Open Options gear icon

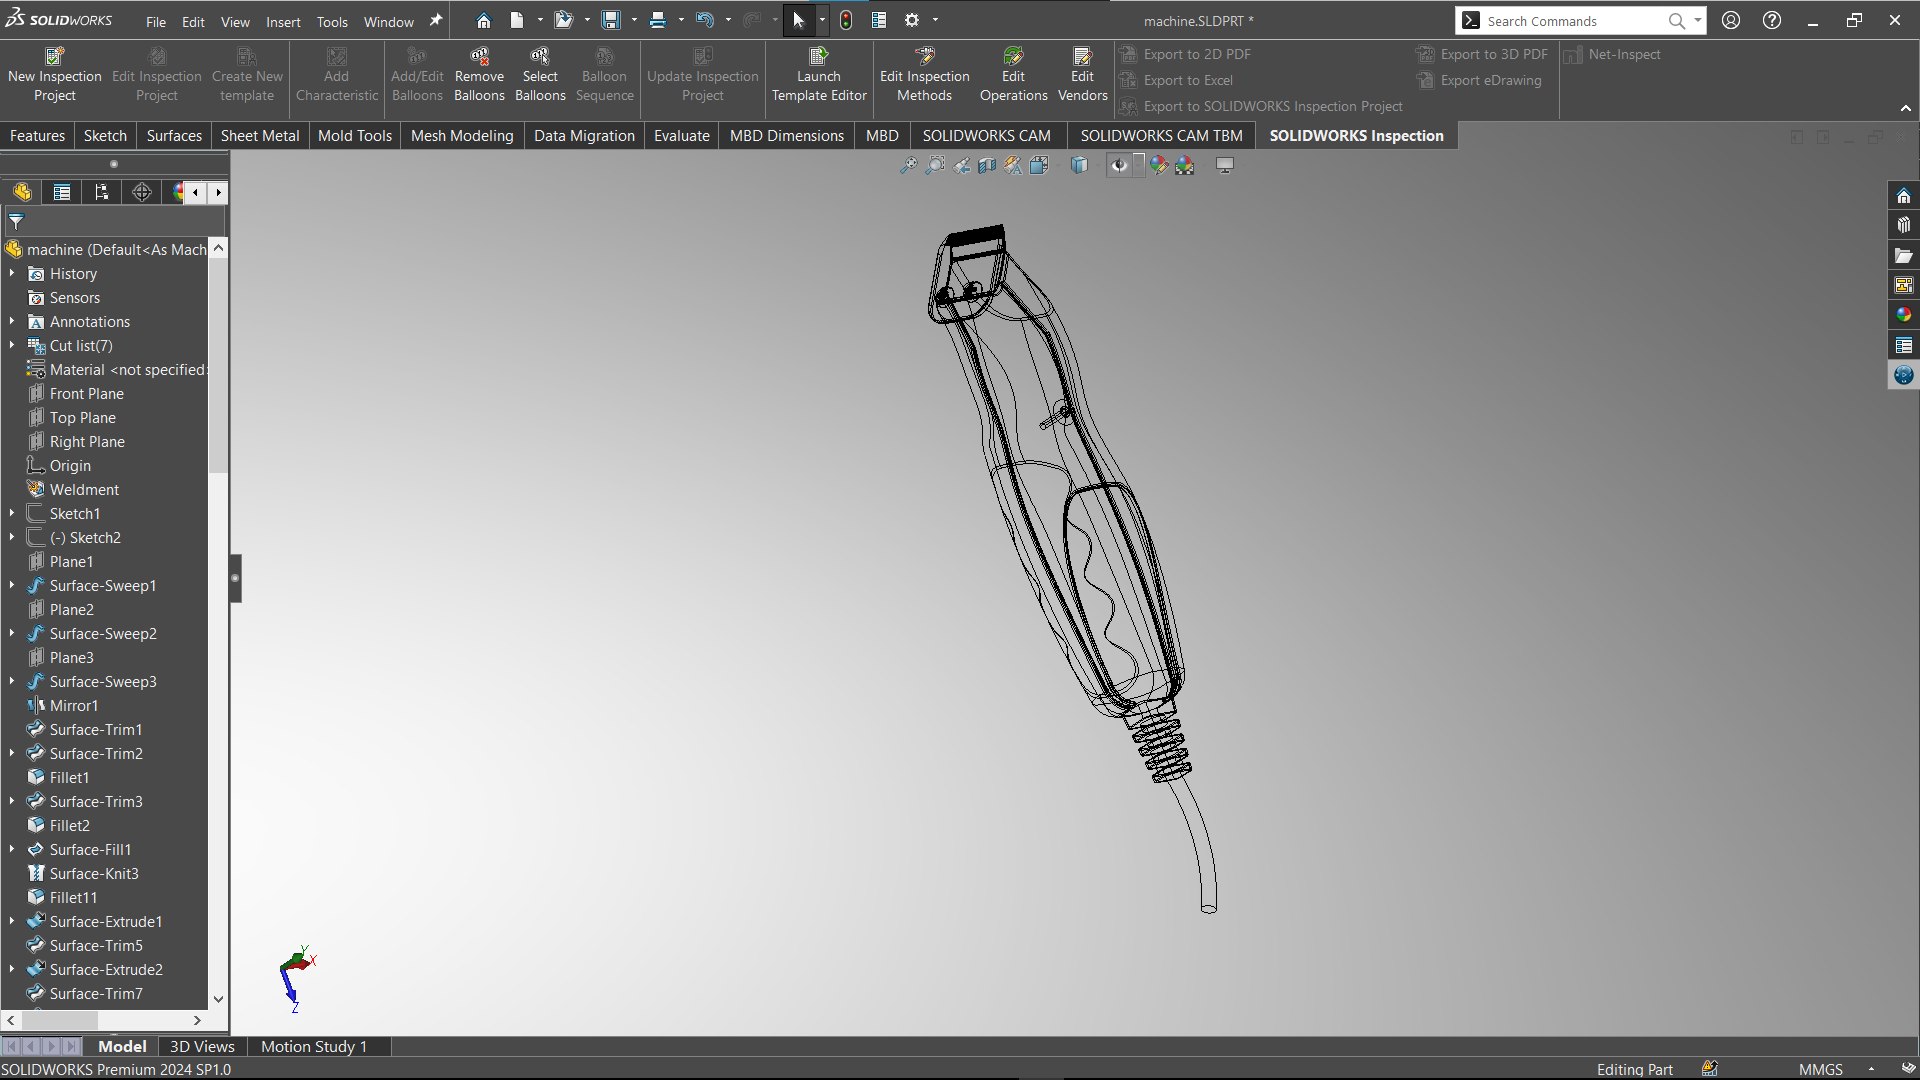click(912, 20)
